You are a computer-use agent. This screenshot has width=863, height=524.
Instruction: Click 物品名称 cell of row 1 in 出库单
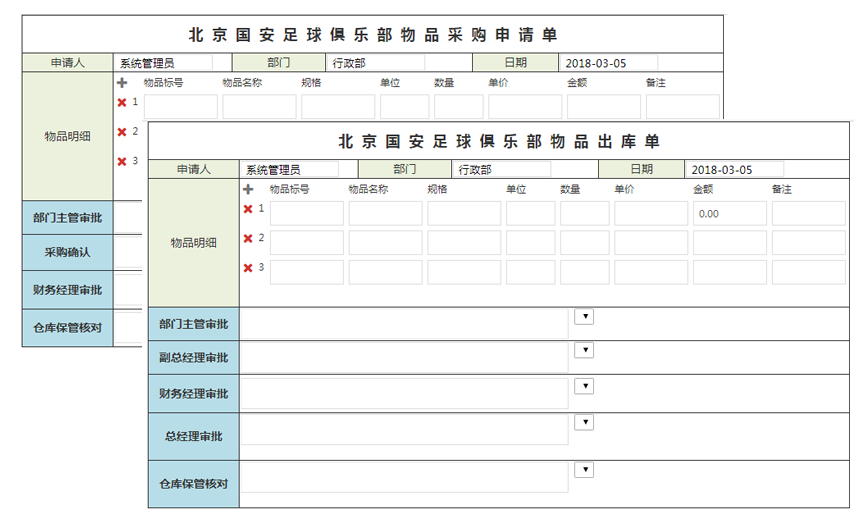click(x=385, y=214)
